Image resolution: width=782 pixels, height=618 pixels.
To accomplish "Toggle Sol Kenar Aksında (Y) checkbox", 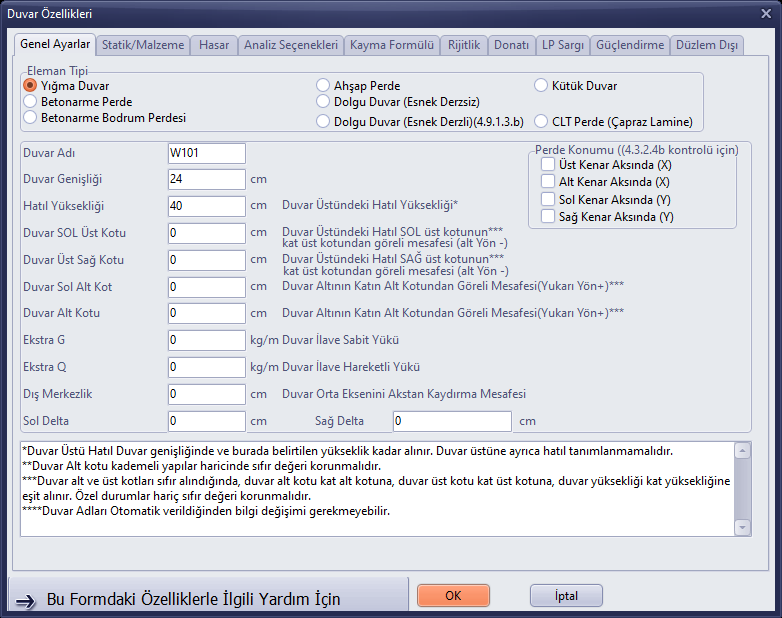I will pyautogui.click(x=548, y=199).
